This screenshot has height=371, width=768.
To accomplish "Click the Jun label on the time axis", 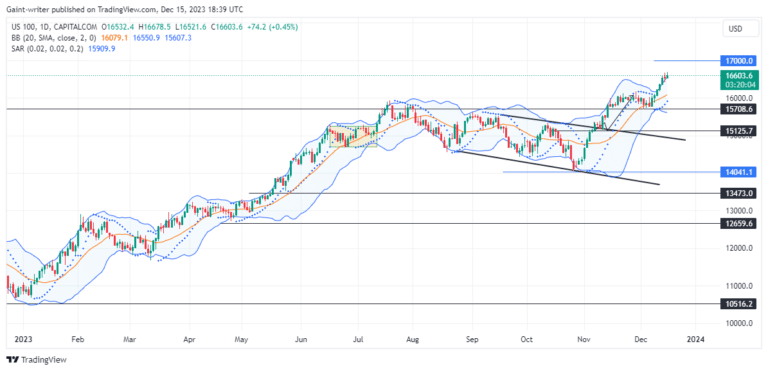I will [302, 339].
